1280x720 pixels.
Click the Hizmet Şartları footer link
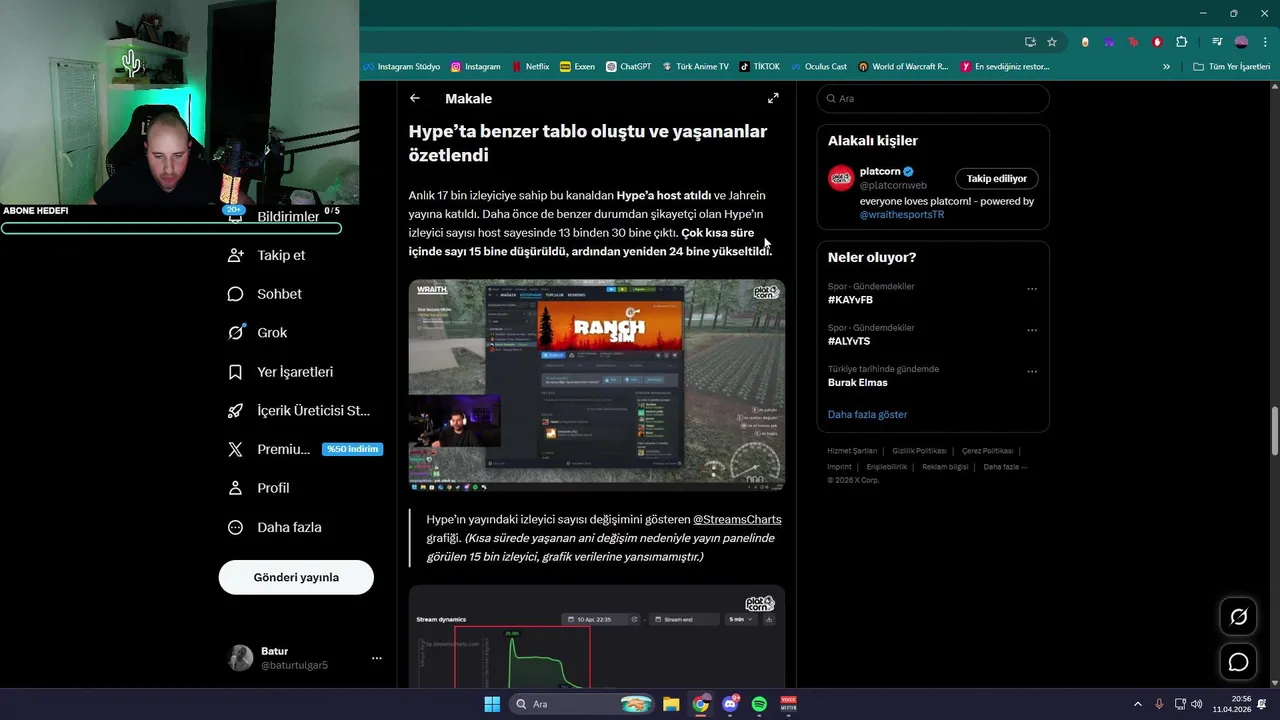click(852, 451)
